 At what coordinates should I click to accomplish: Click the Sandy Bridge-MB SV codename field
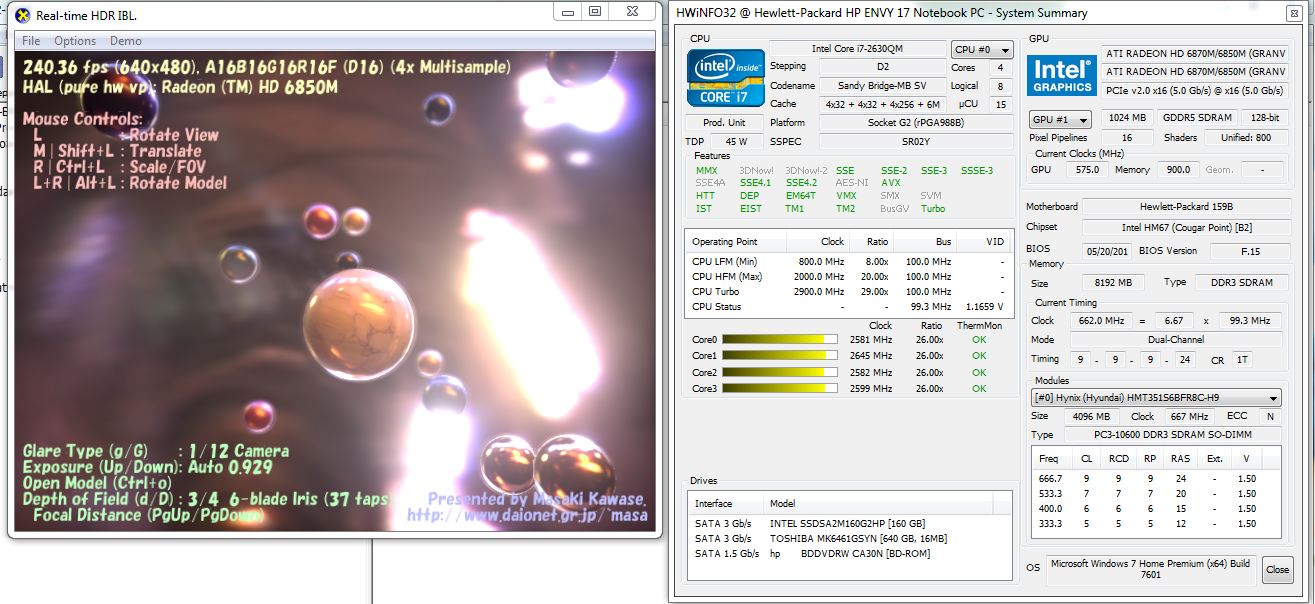tap(881, 86)
